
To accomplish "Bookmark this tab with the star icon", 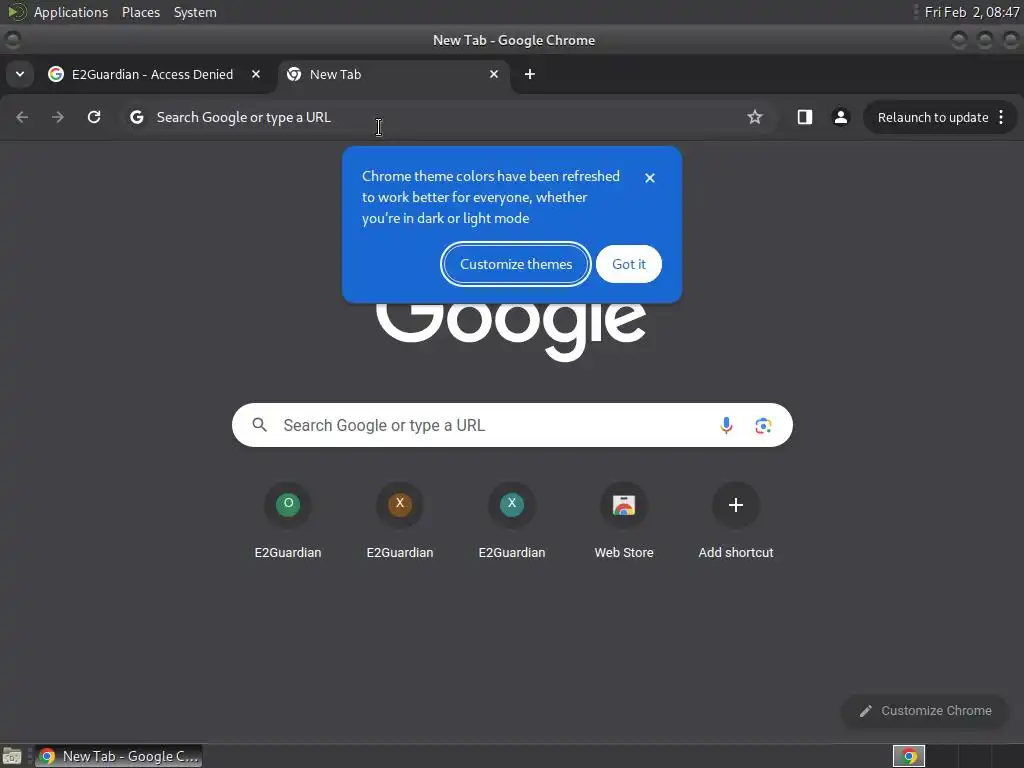I will tap(755, 118).
